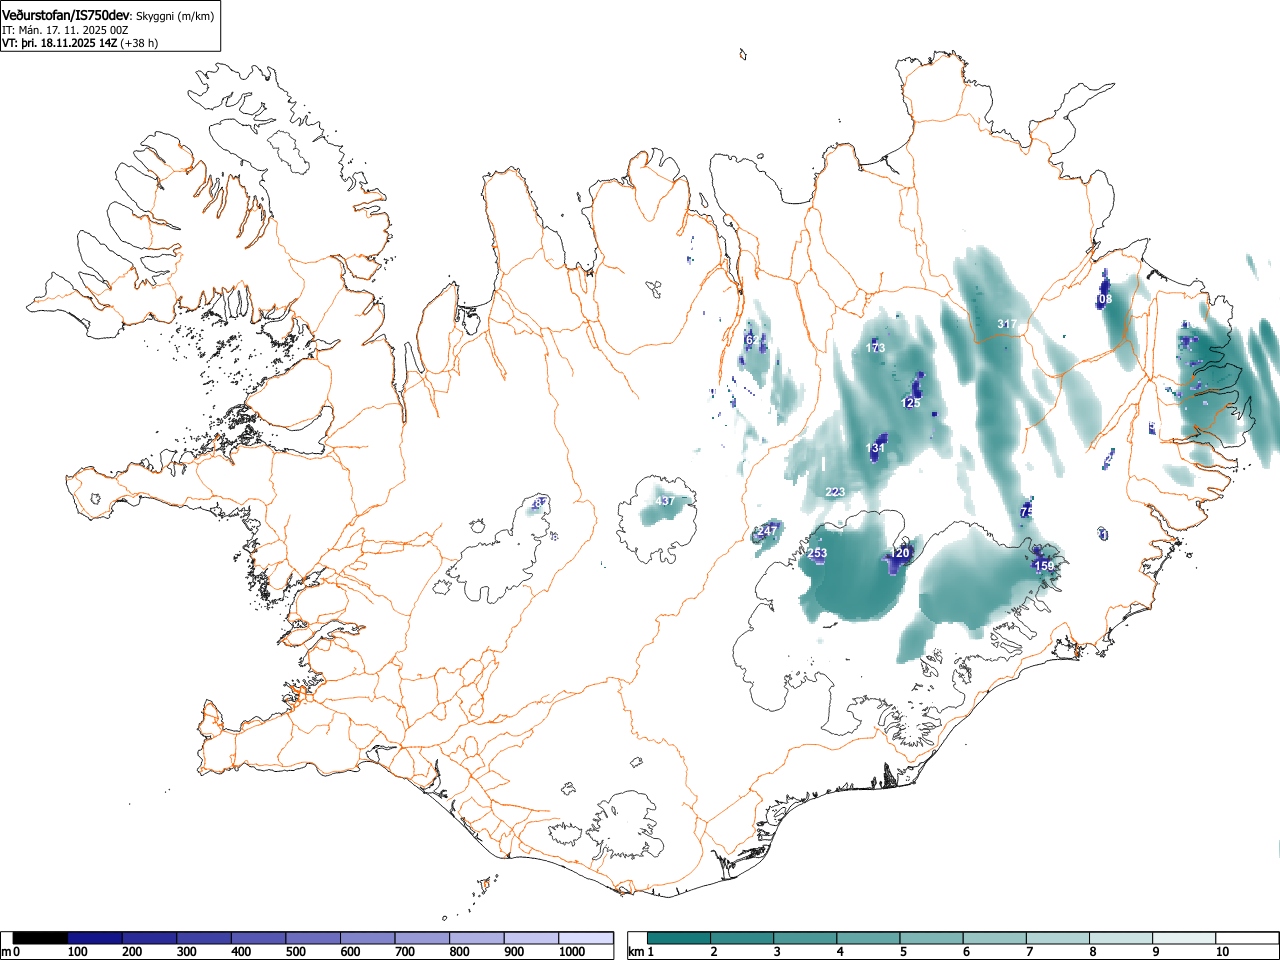Screen dimensions: 1280x960
Task: Pick the 100–200 m dark blue legend swatch
Action: [x=95, y=938]
